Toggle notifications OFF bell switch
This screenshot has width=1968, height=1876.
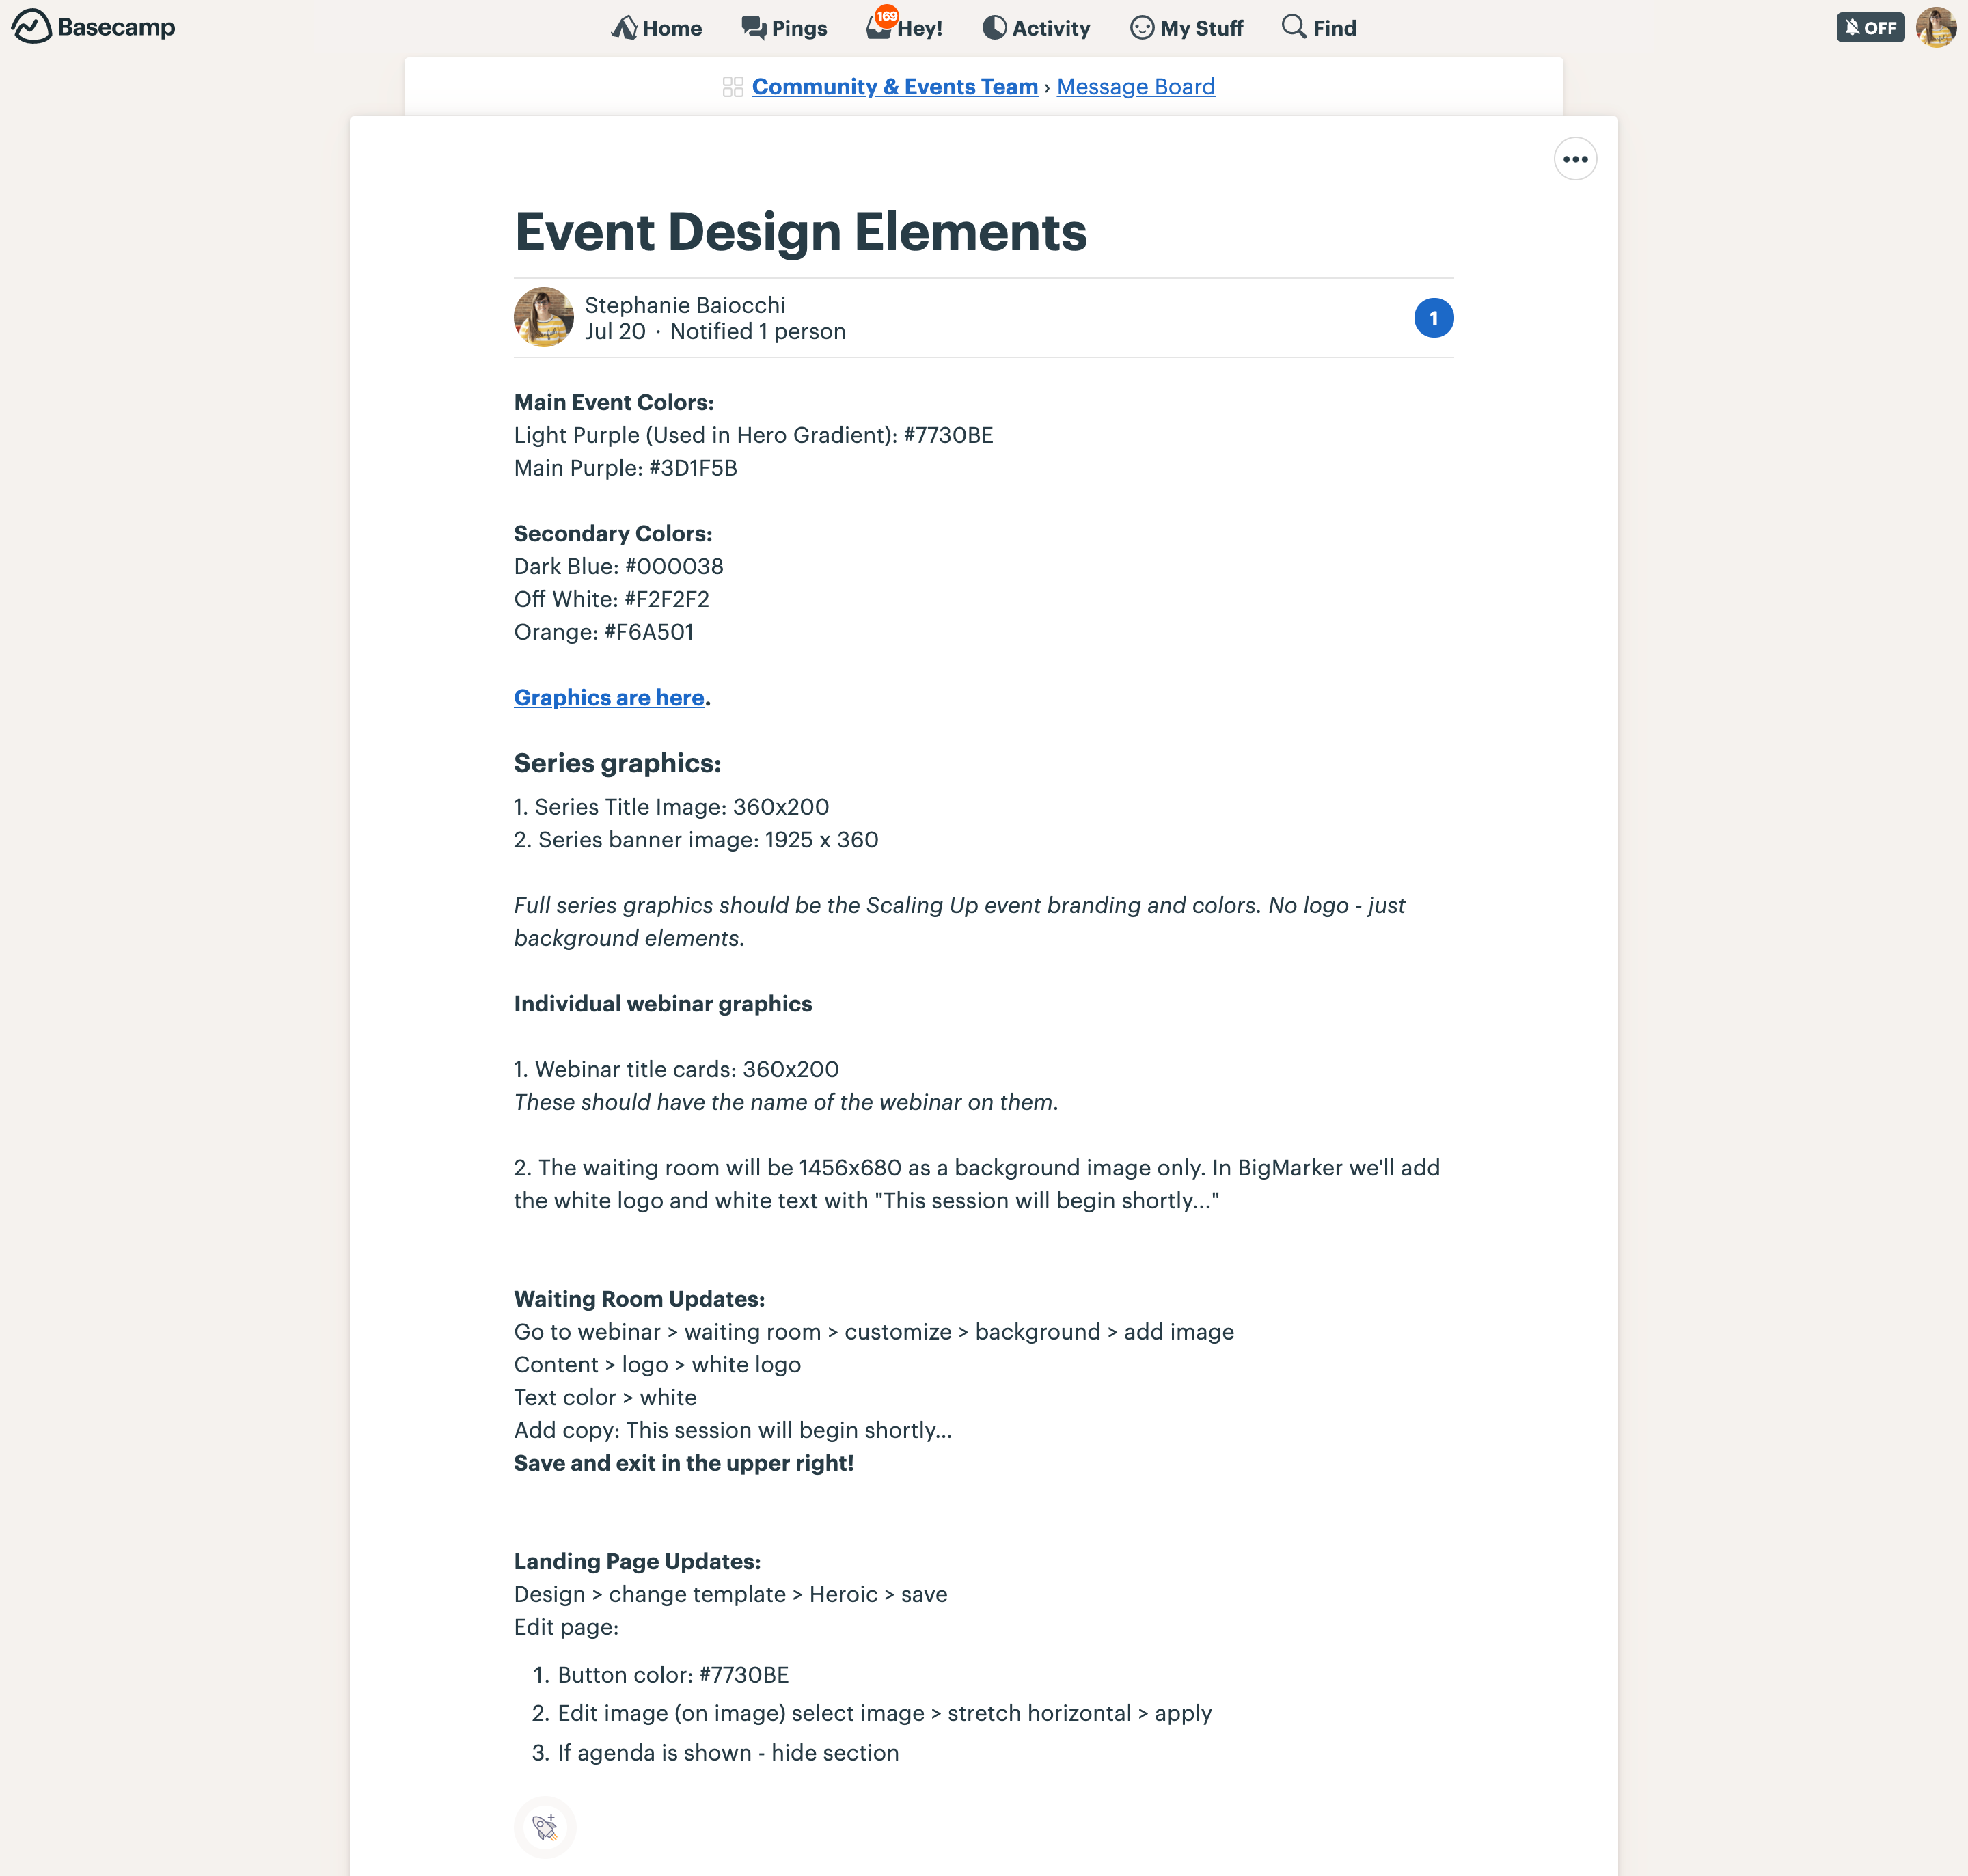pyautogui.click(x=1870, y=28)
